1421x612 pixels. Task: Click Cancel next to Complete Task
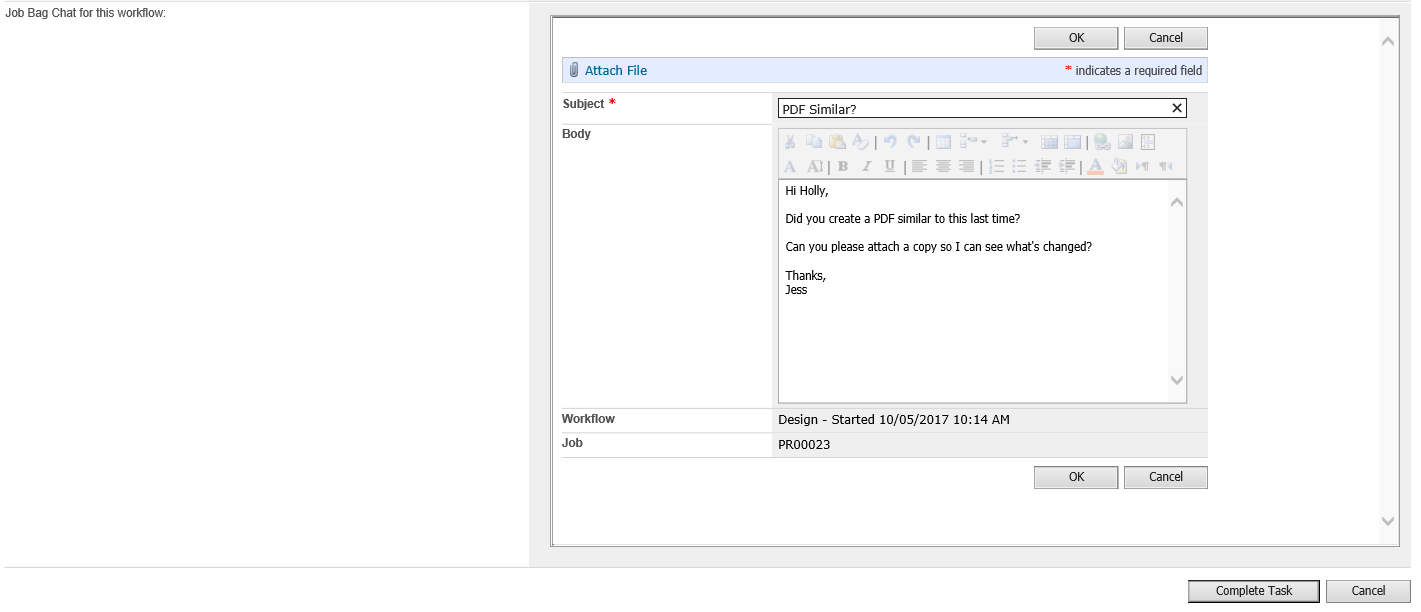coord(1368,591)
